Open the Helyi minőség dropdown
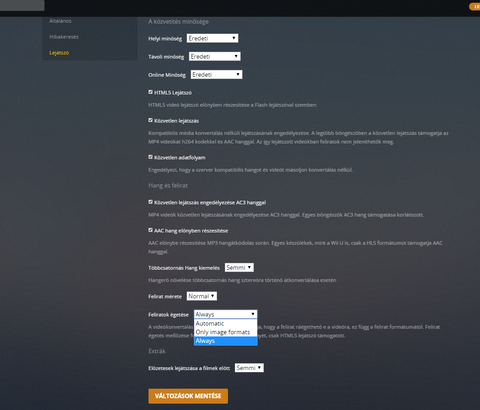Viewport: 480px width, 410px height. [x=212, y=38]
